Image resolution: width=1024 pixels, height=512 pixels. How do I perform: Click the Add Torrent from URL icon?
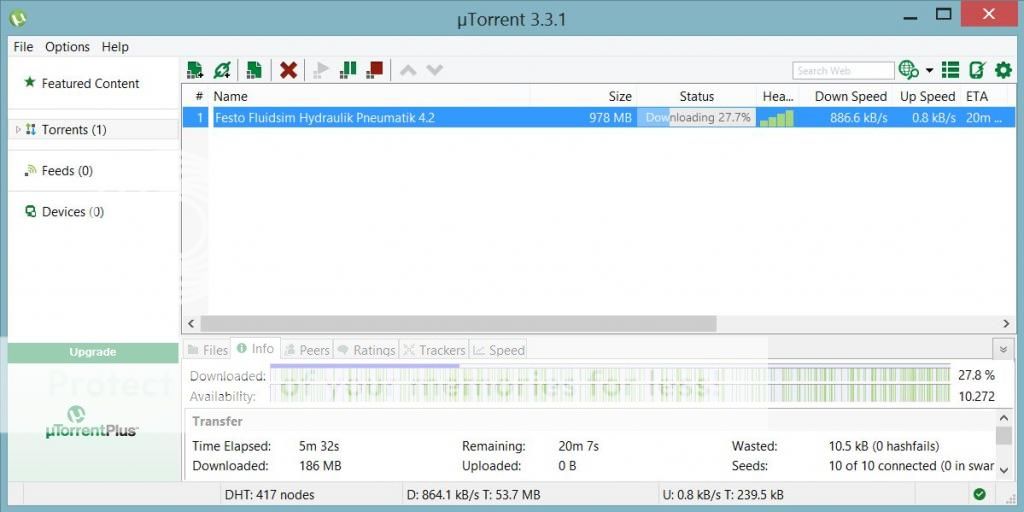(x=222, y=70)
